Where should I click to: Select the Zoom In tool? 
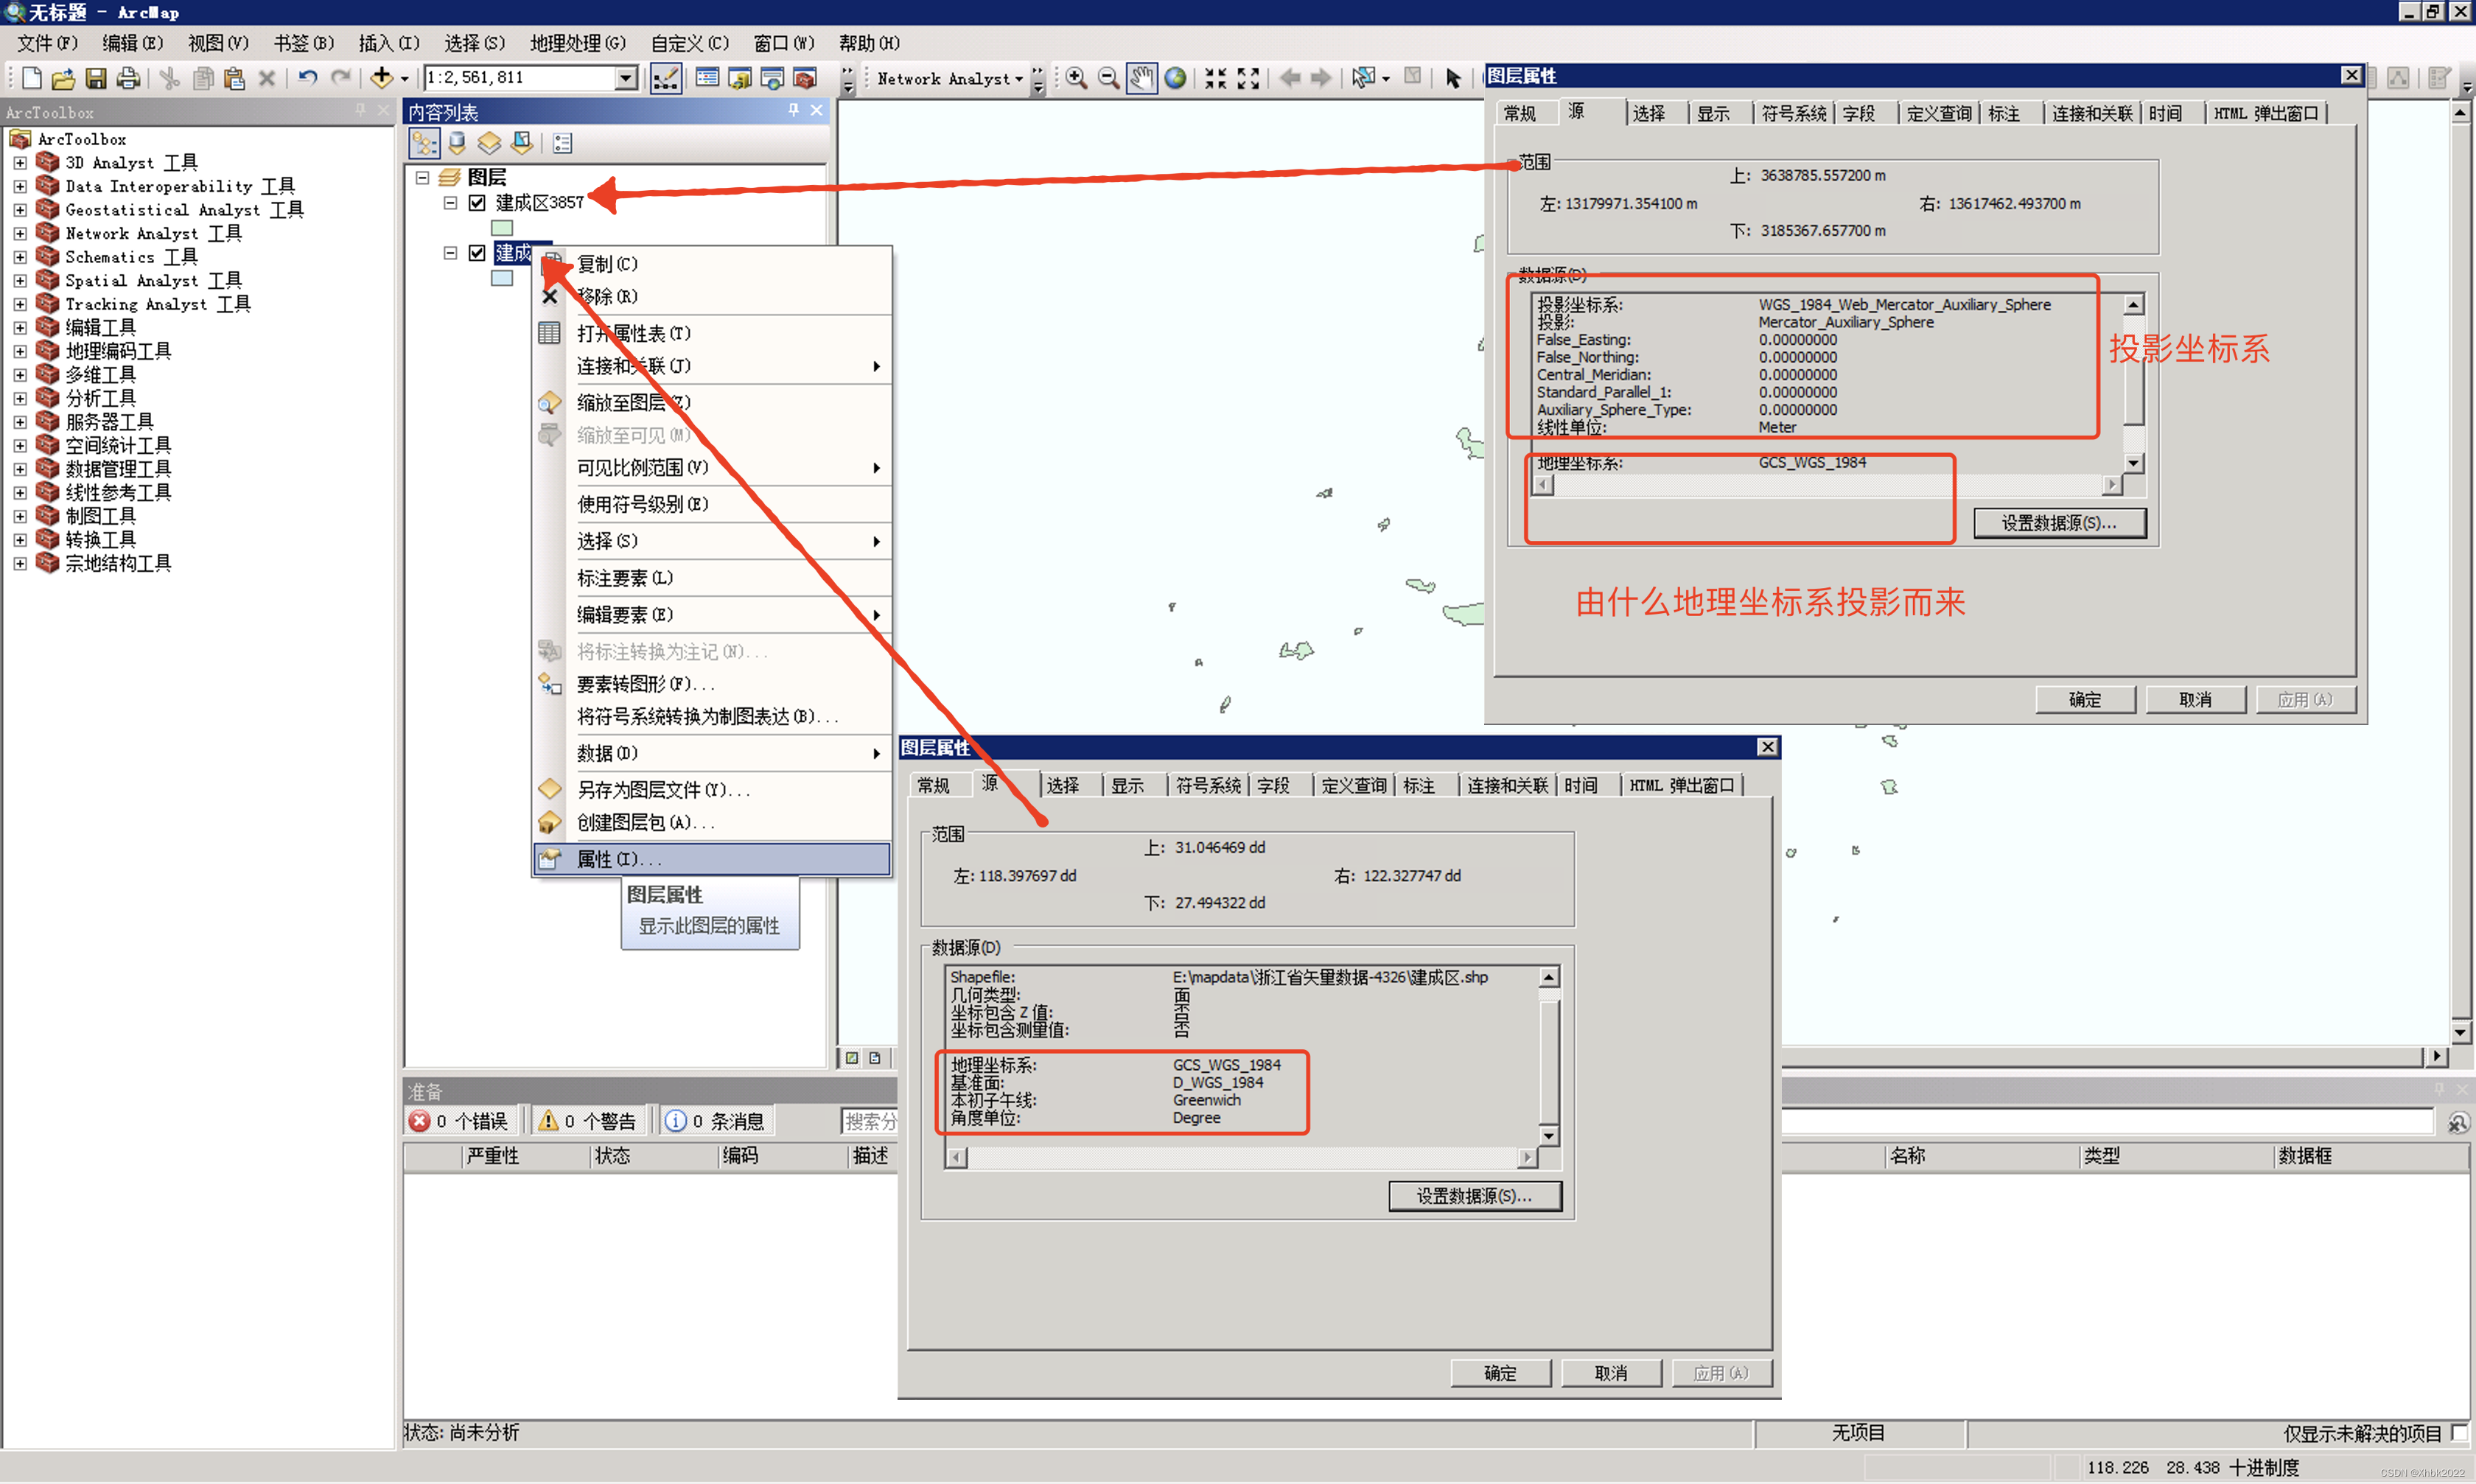point(1076,78)
